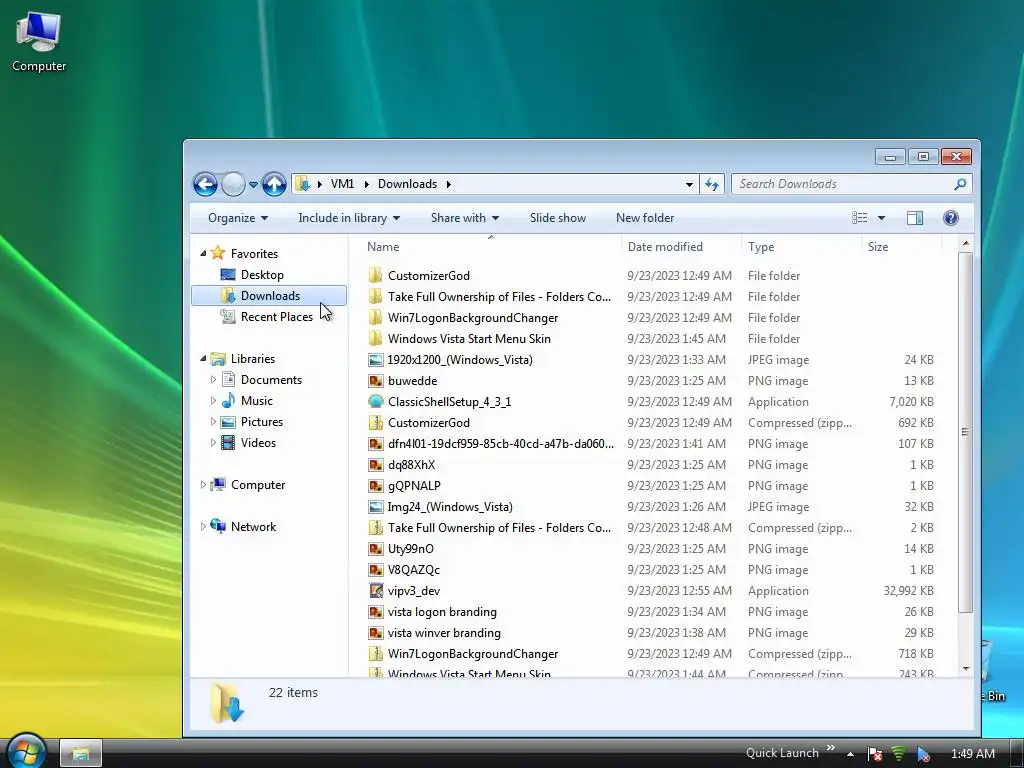Toggle the preview pane button
The width and height of the screenshot is (1024, 768).
(915, 218)
